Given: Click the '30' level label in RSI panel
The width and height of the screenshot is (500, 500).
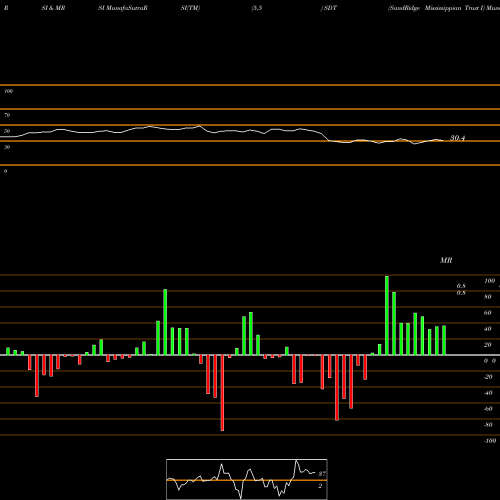Looking at the screenshot, I should click(x=7, y=147).
